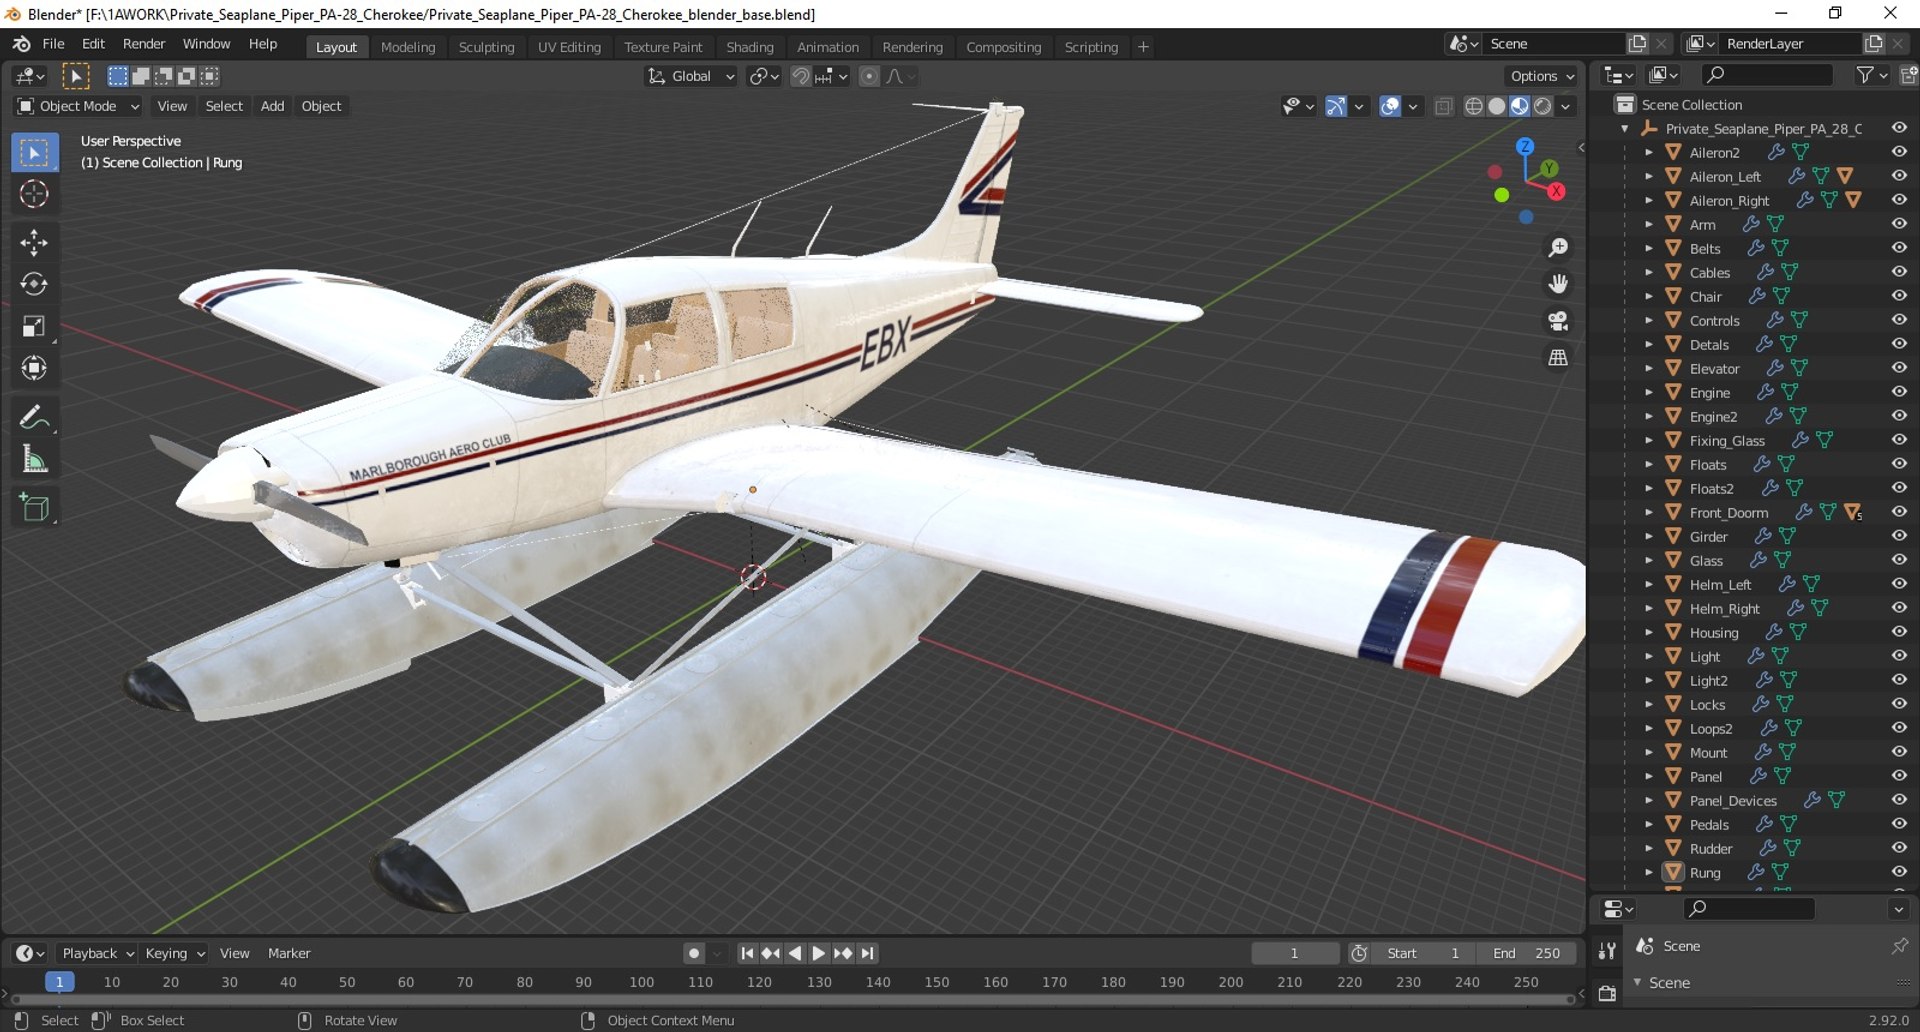Hide the Engine object with its eye icon
This screenshot has height=1032, width=1920.
coord(1899,392)
